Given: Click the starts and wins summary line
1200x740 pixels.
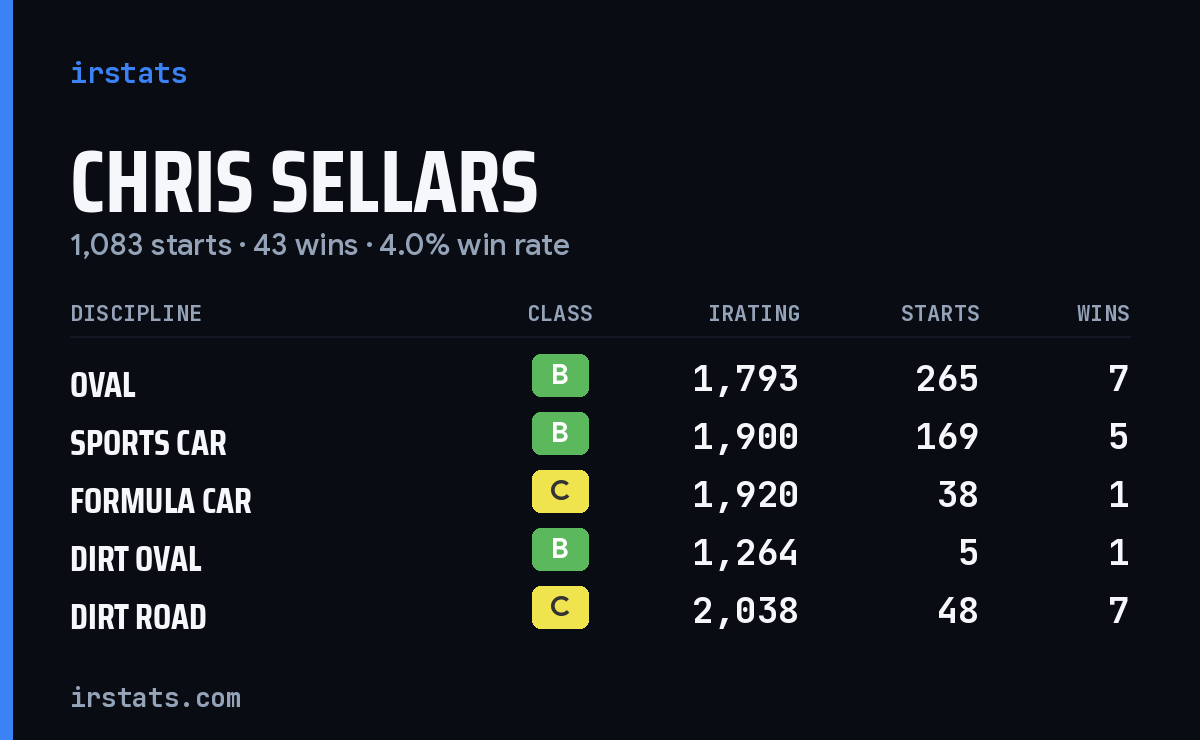Looking at the screenshot, I should pyautogui.click(x=320, y=245).
